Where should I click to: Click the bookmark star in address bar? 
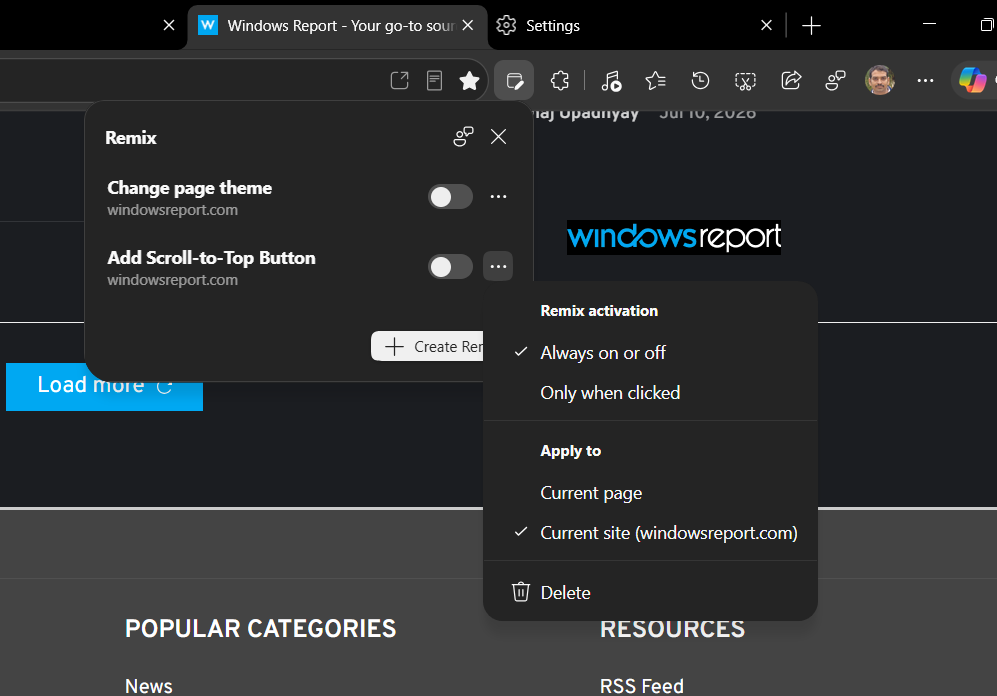click(469, 81)
